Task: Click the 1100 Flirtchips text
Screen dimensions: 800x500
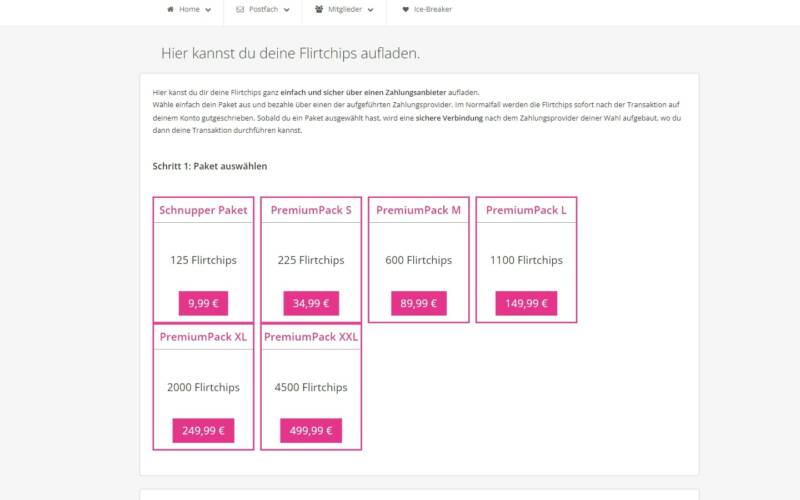Action: point(527,260)
